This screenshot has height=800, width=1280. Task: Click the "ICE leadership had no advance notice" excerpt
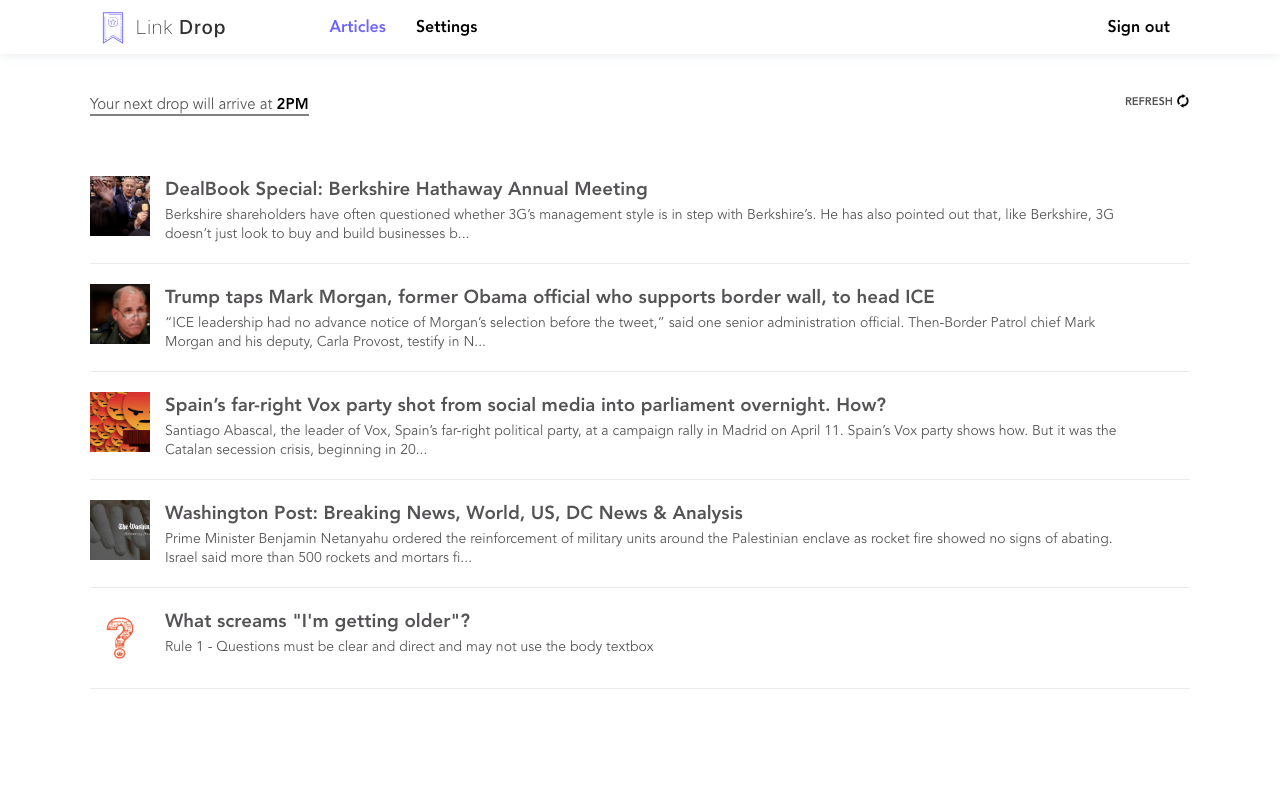click(x=630, y=332)
